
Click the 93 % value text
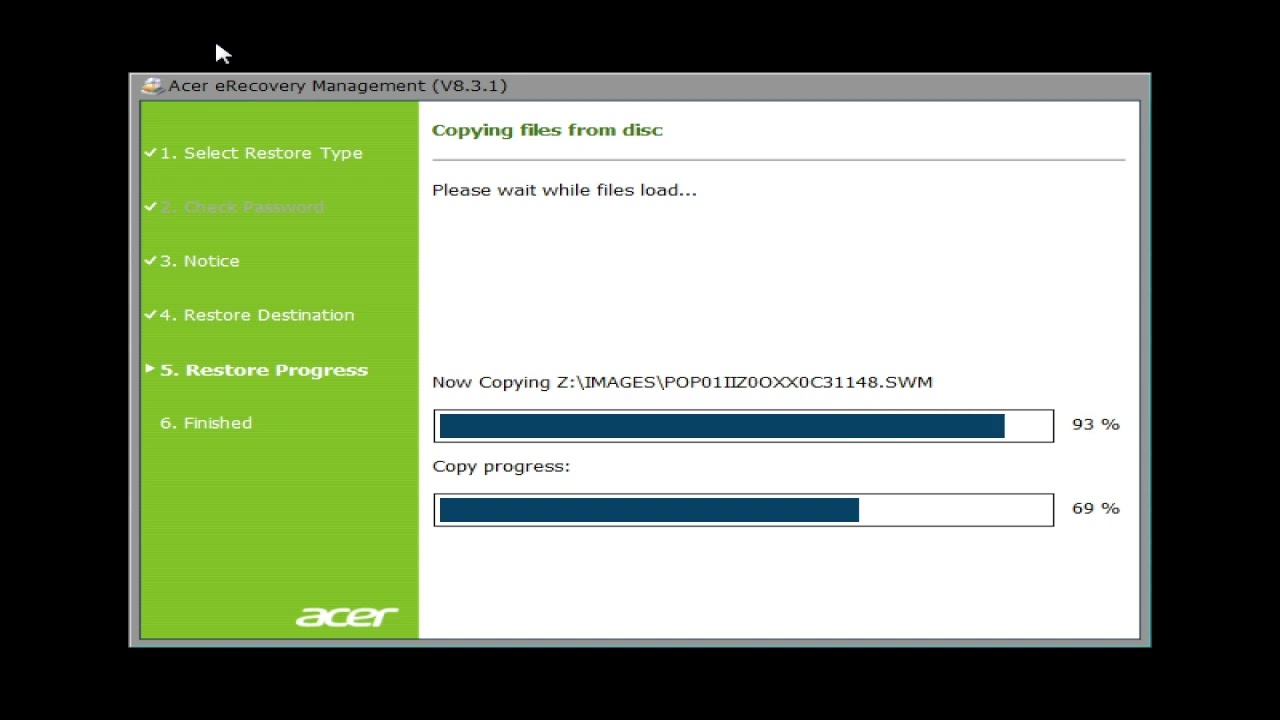[x=1096, y=424]
